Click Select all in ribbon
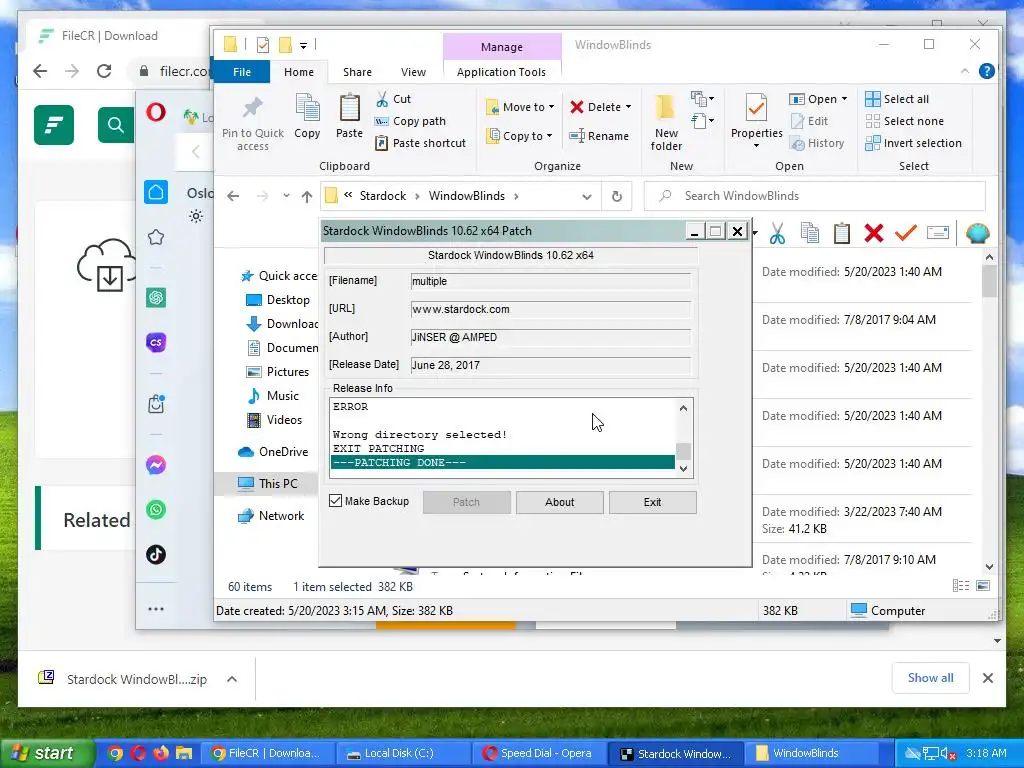 point(897,99)
